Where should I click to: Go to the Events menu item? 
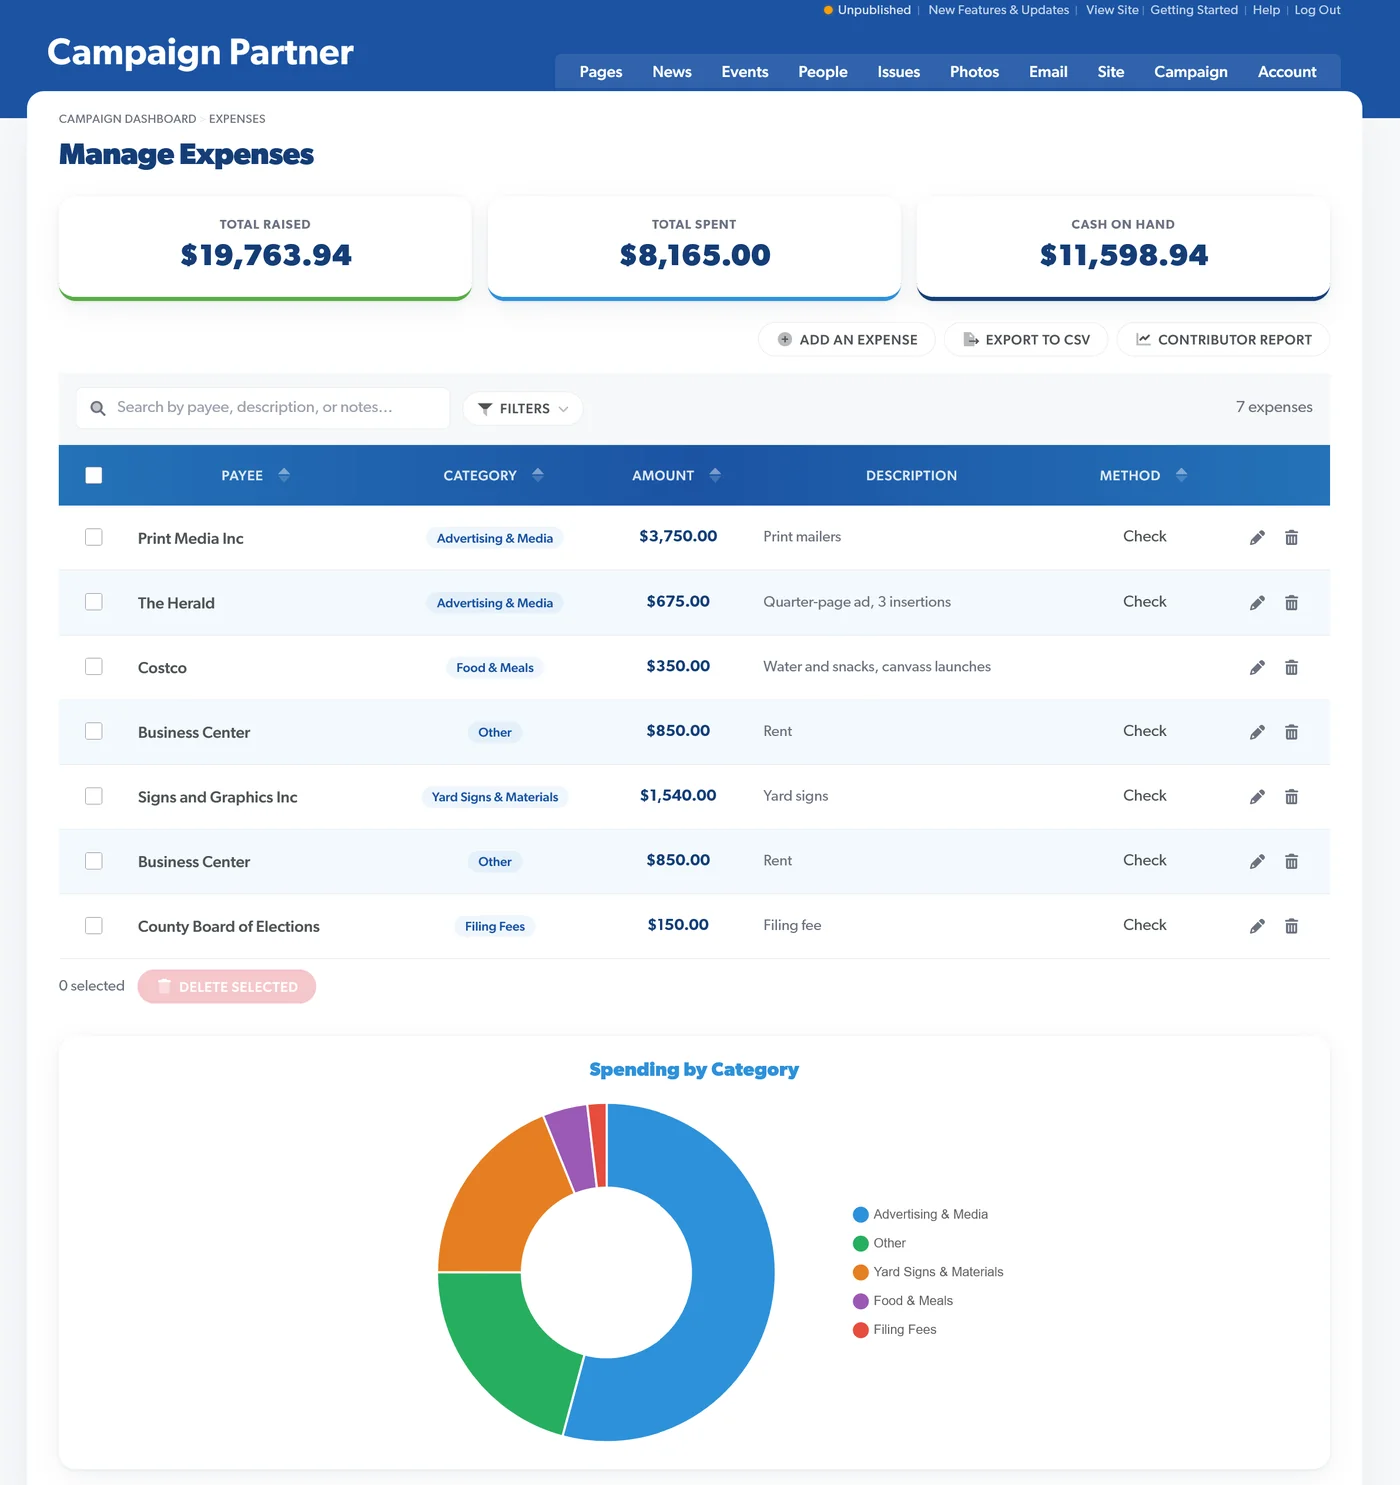pyautogui.click(x=745, y=72)
